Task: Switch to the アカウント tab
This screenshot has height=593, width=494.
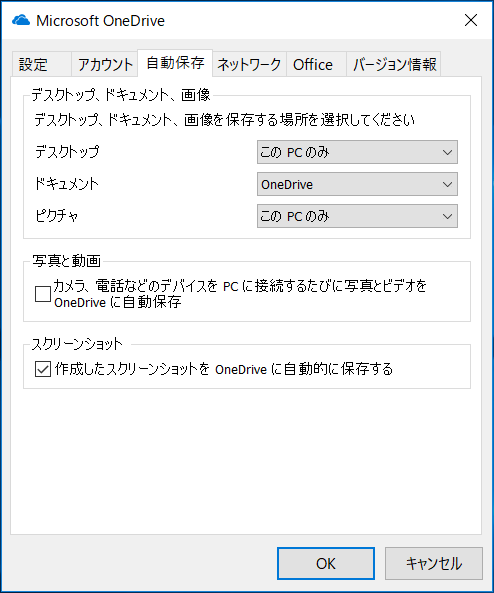Action: coord(104,64)
